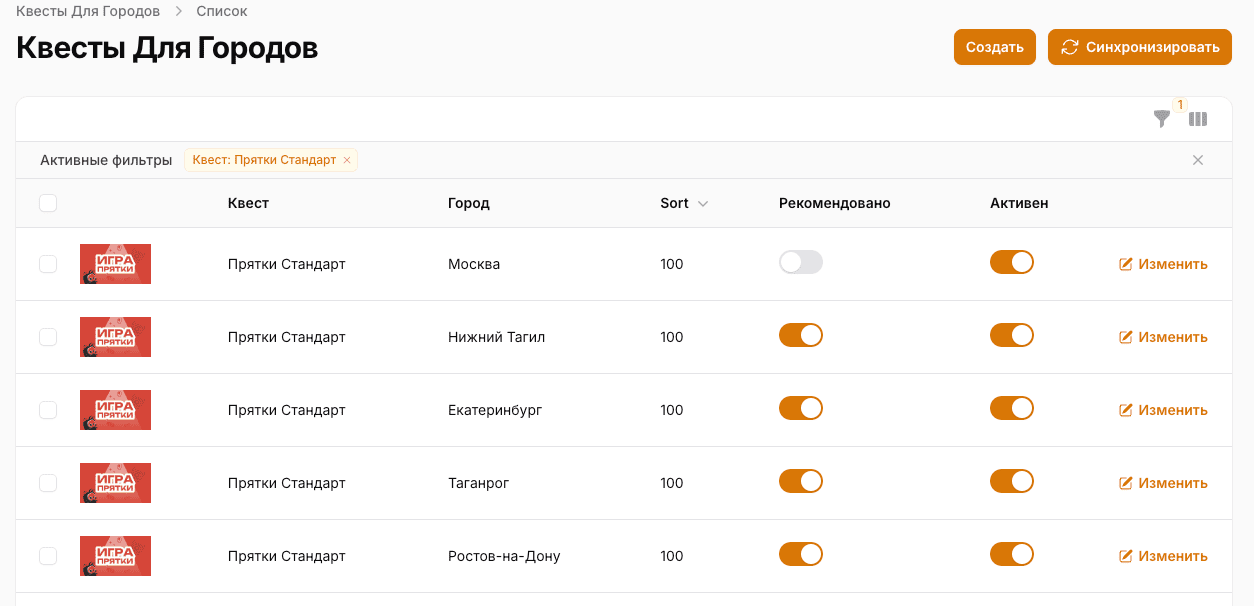Clear all active filters with X icon
Screen dimensions: 1254x606
[1198, 160]
